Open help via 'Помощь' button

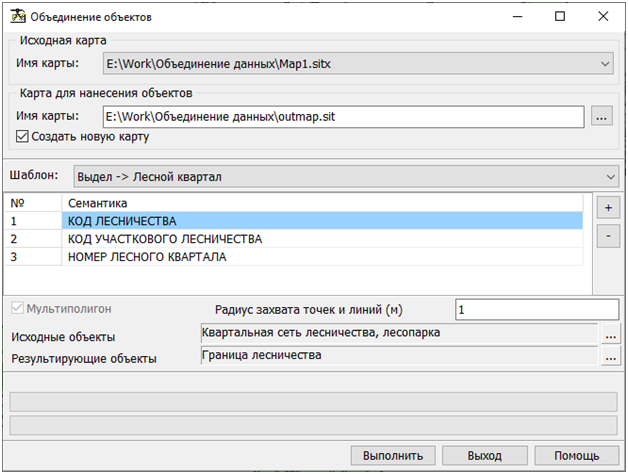coord(576,455)
